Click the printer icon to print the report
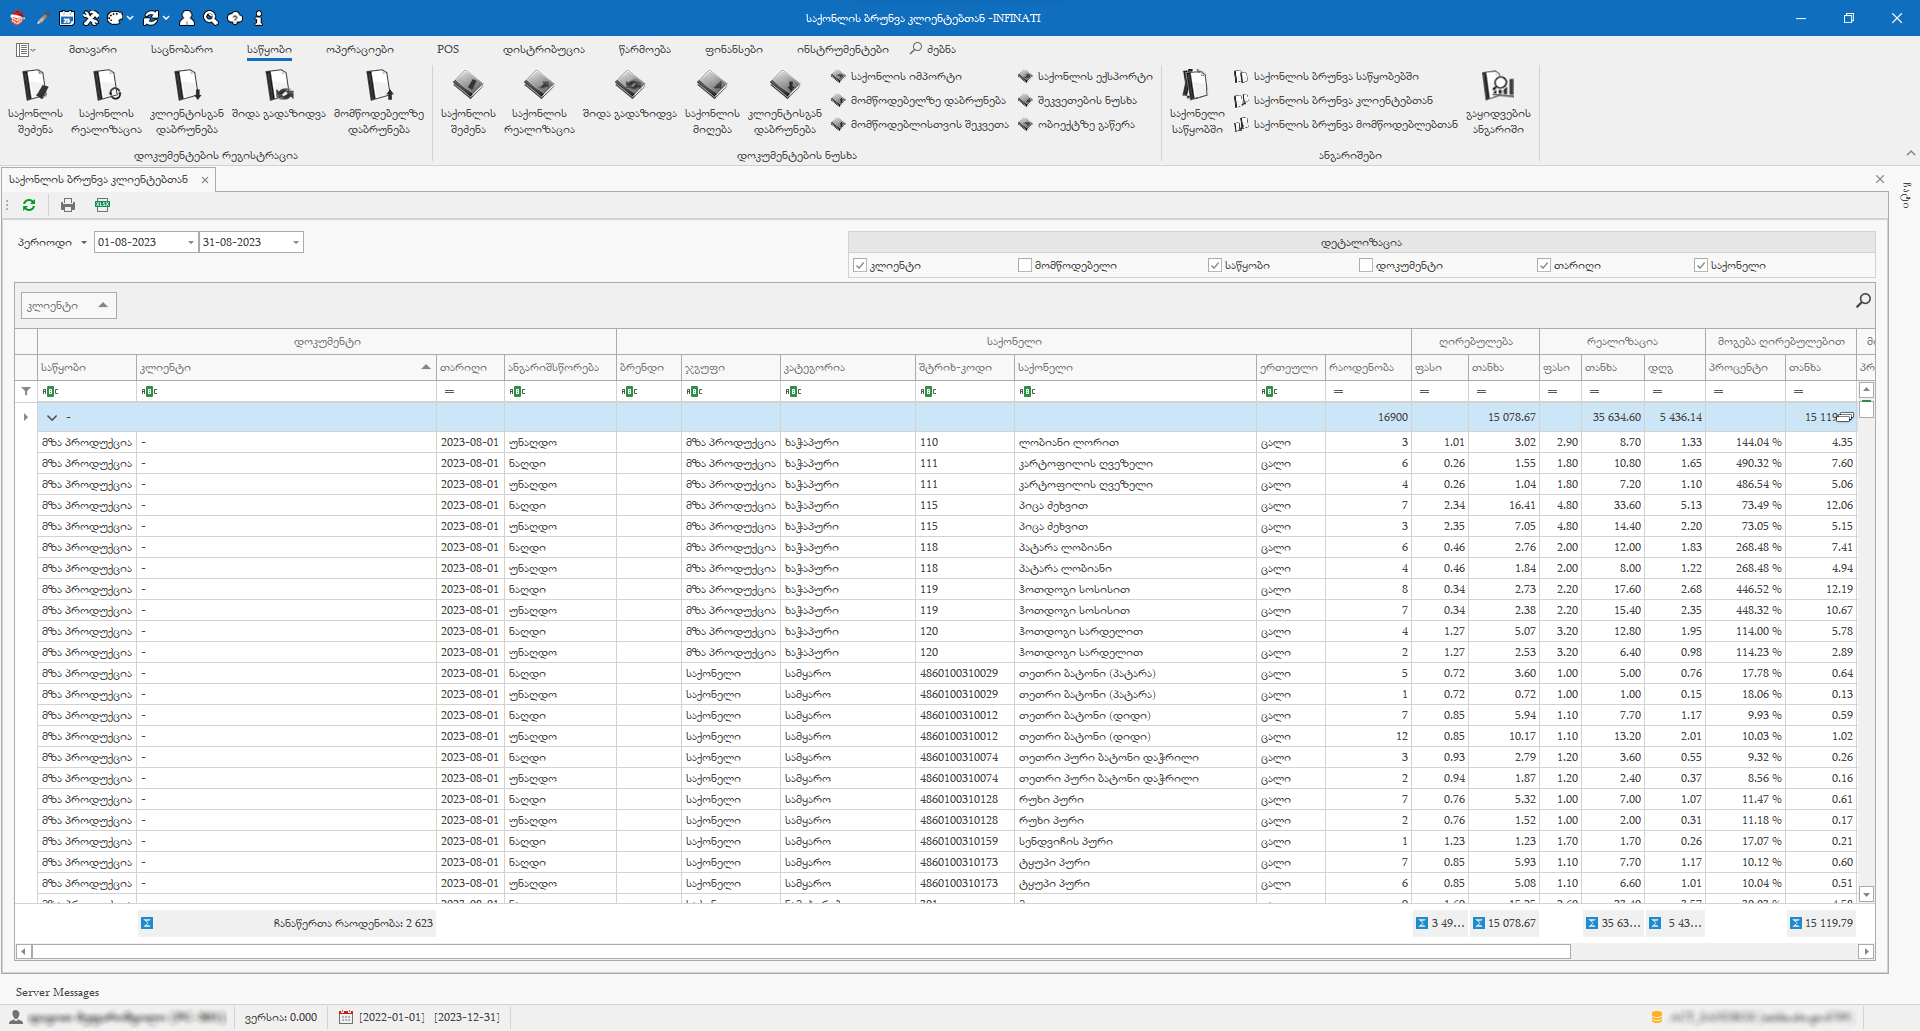 (68, 205)
